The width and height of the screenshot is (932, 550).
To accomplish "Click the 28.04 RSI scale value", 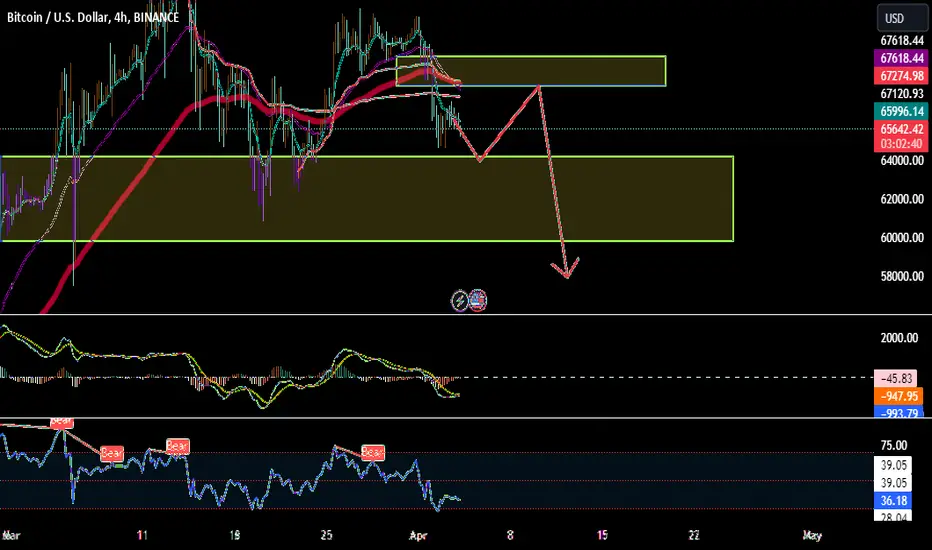I will coord(893,517).
